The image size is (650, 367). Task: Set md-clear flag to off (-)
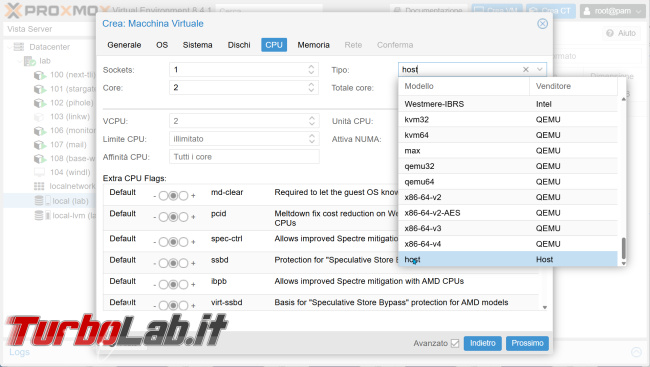point(164,196)
